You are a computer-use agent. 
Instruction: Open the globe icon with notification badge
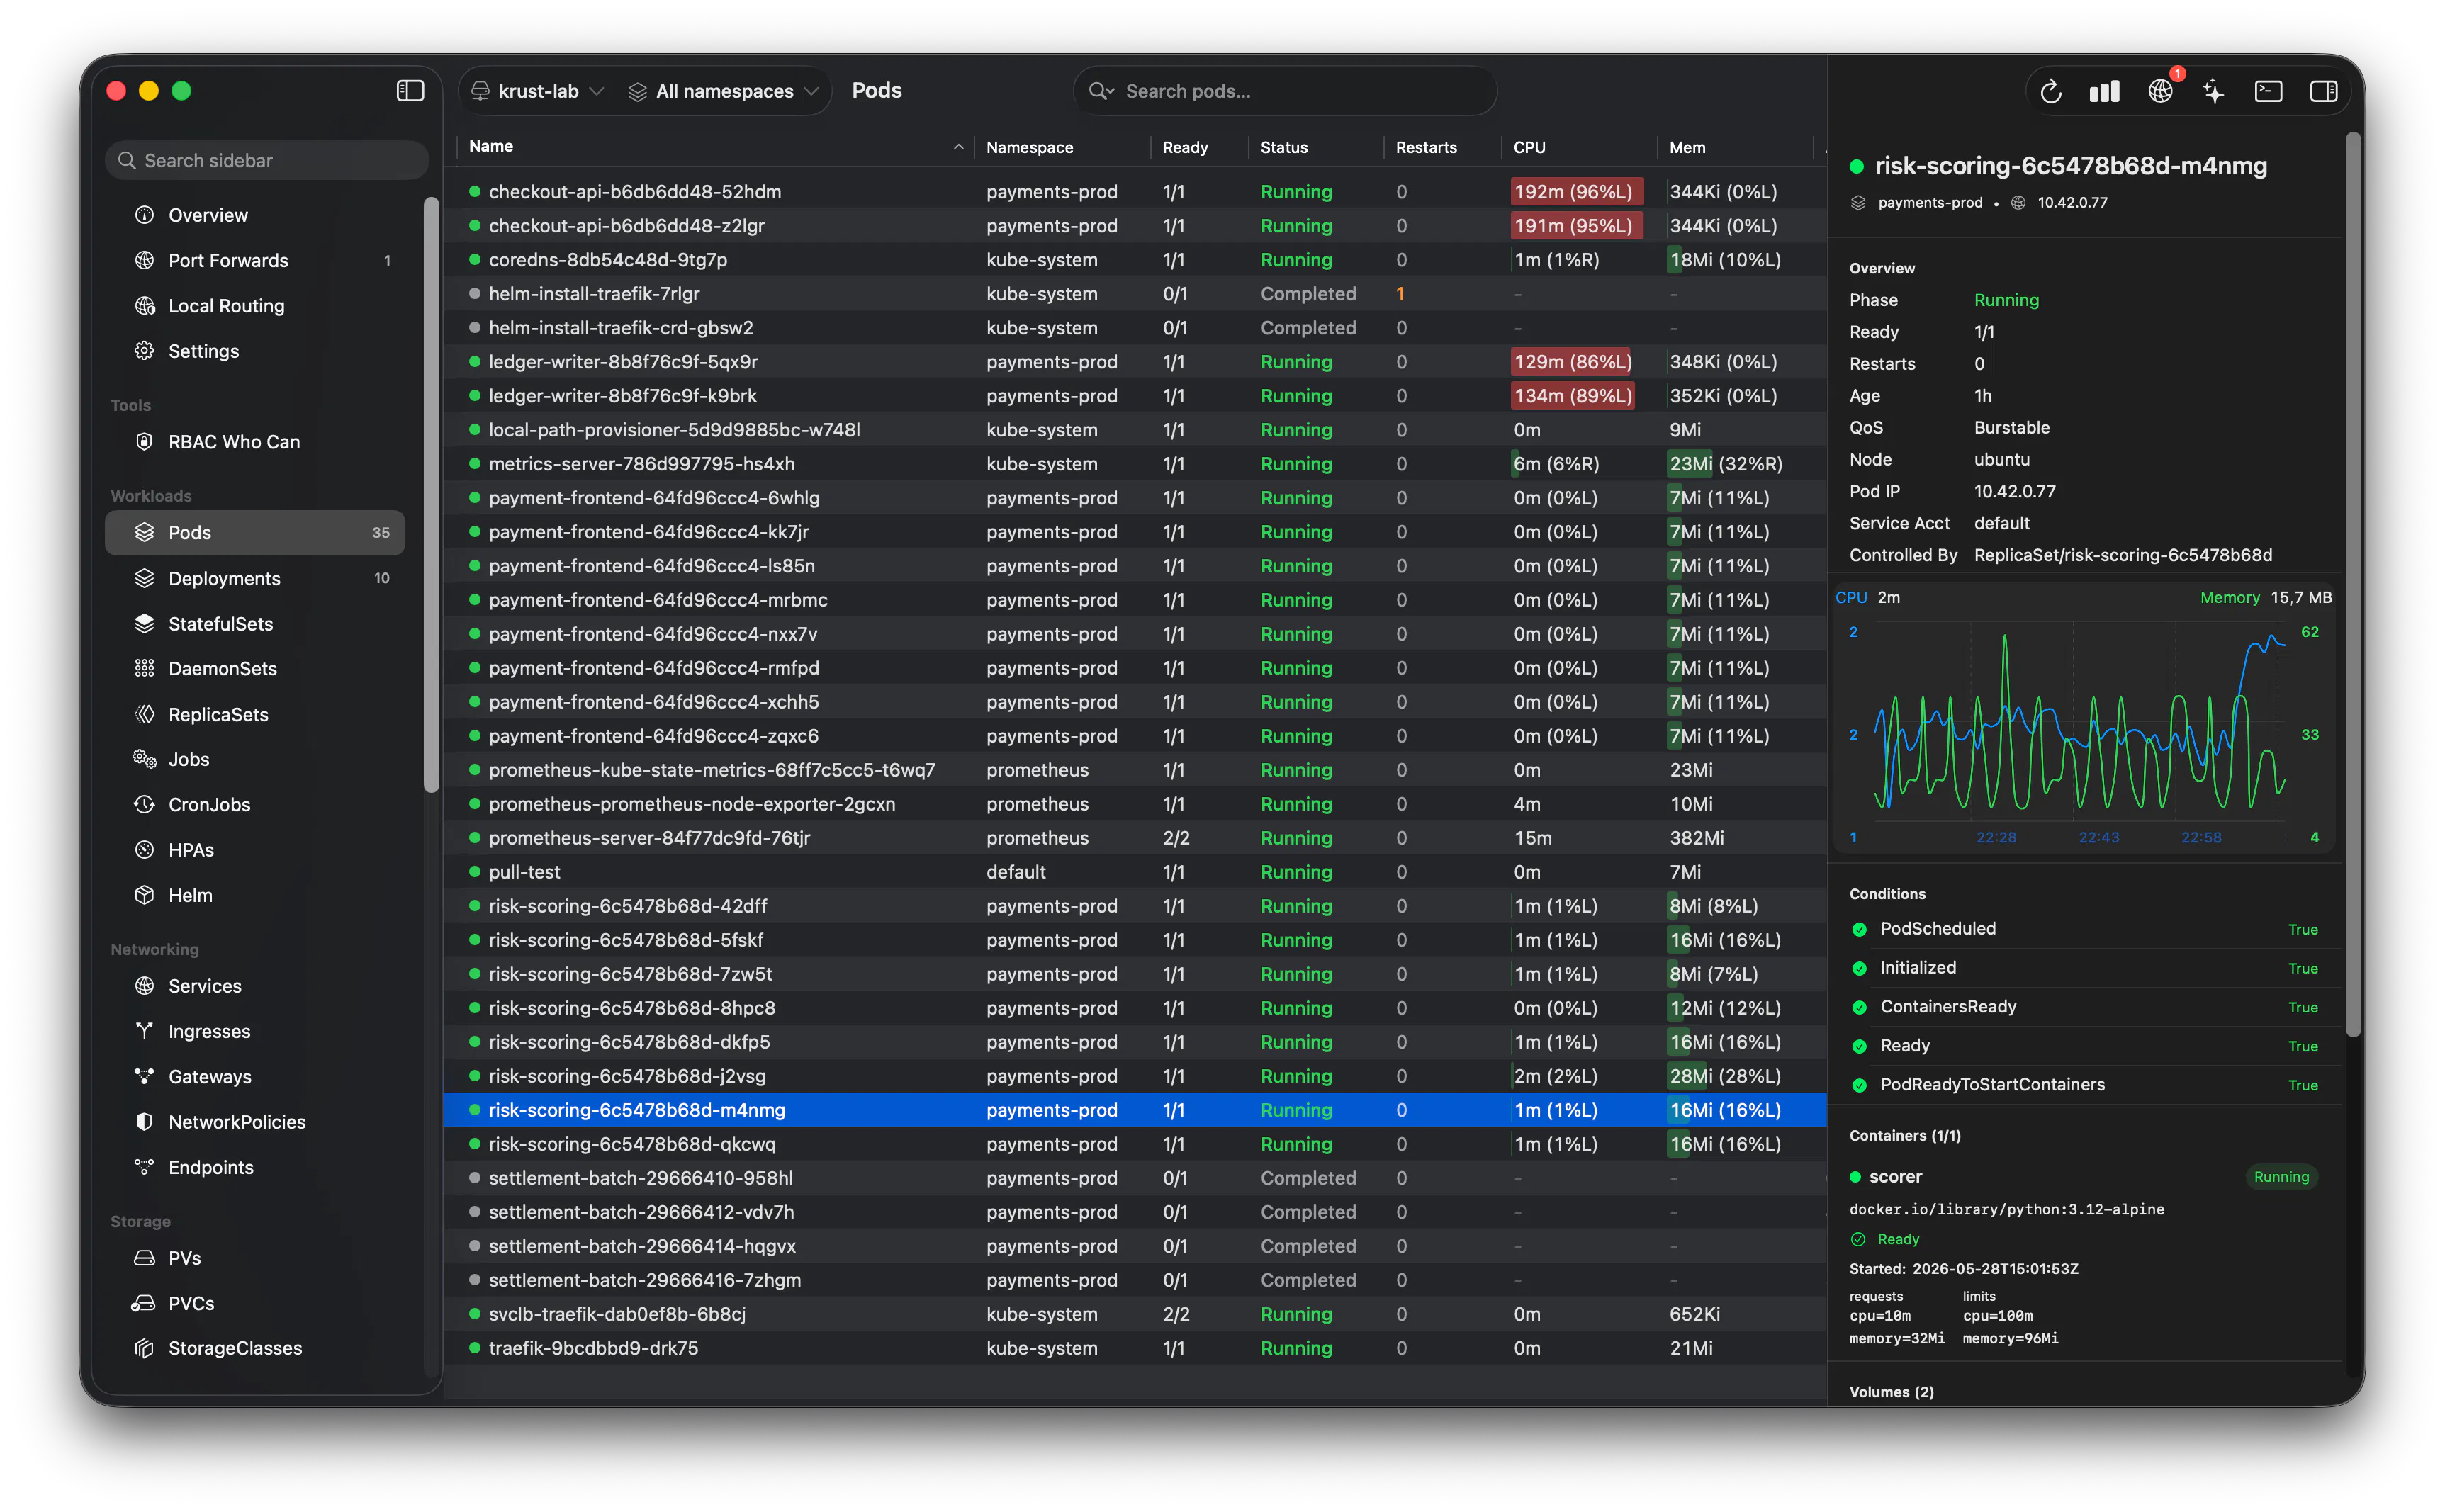pyautogui.click(x=2160, y=91)
